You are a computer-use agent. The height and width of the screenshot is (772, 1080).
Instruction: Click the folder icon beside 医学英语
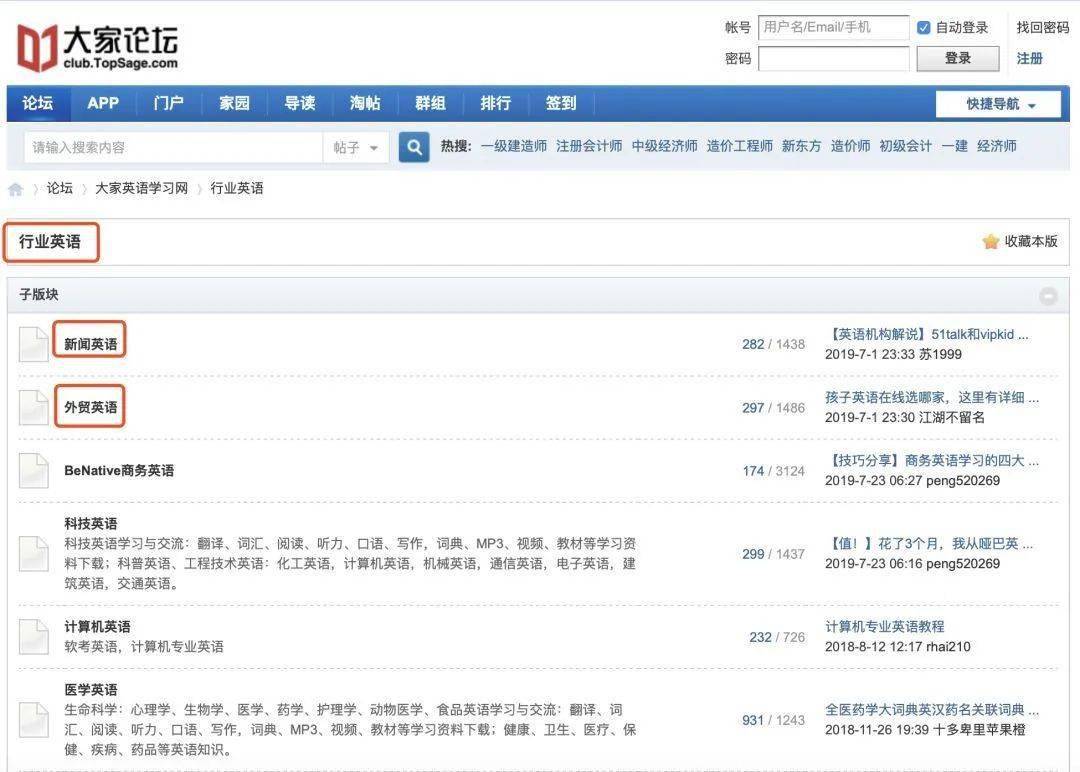coord(33,720)
